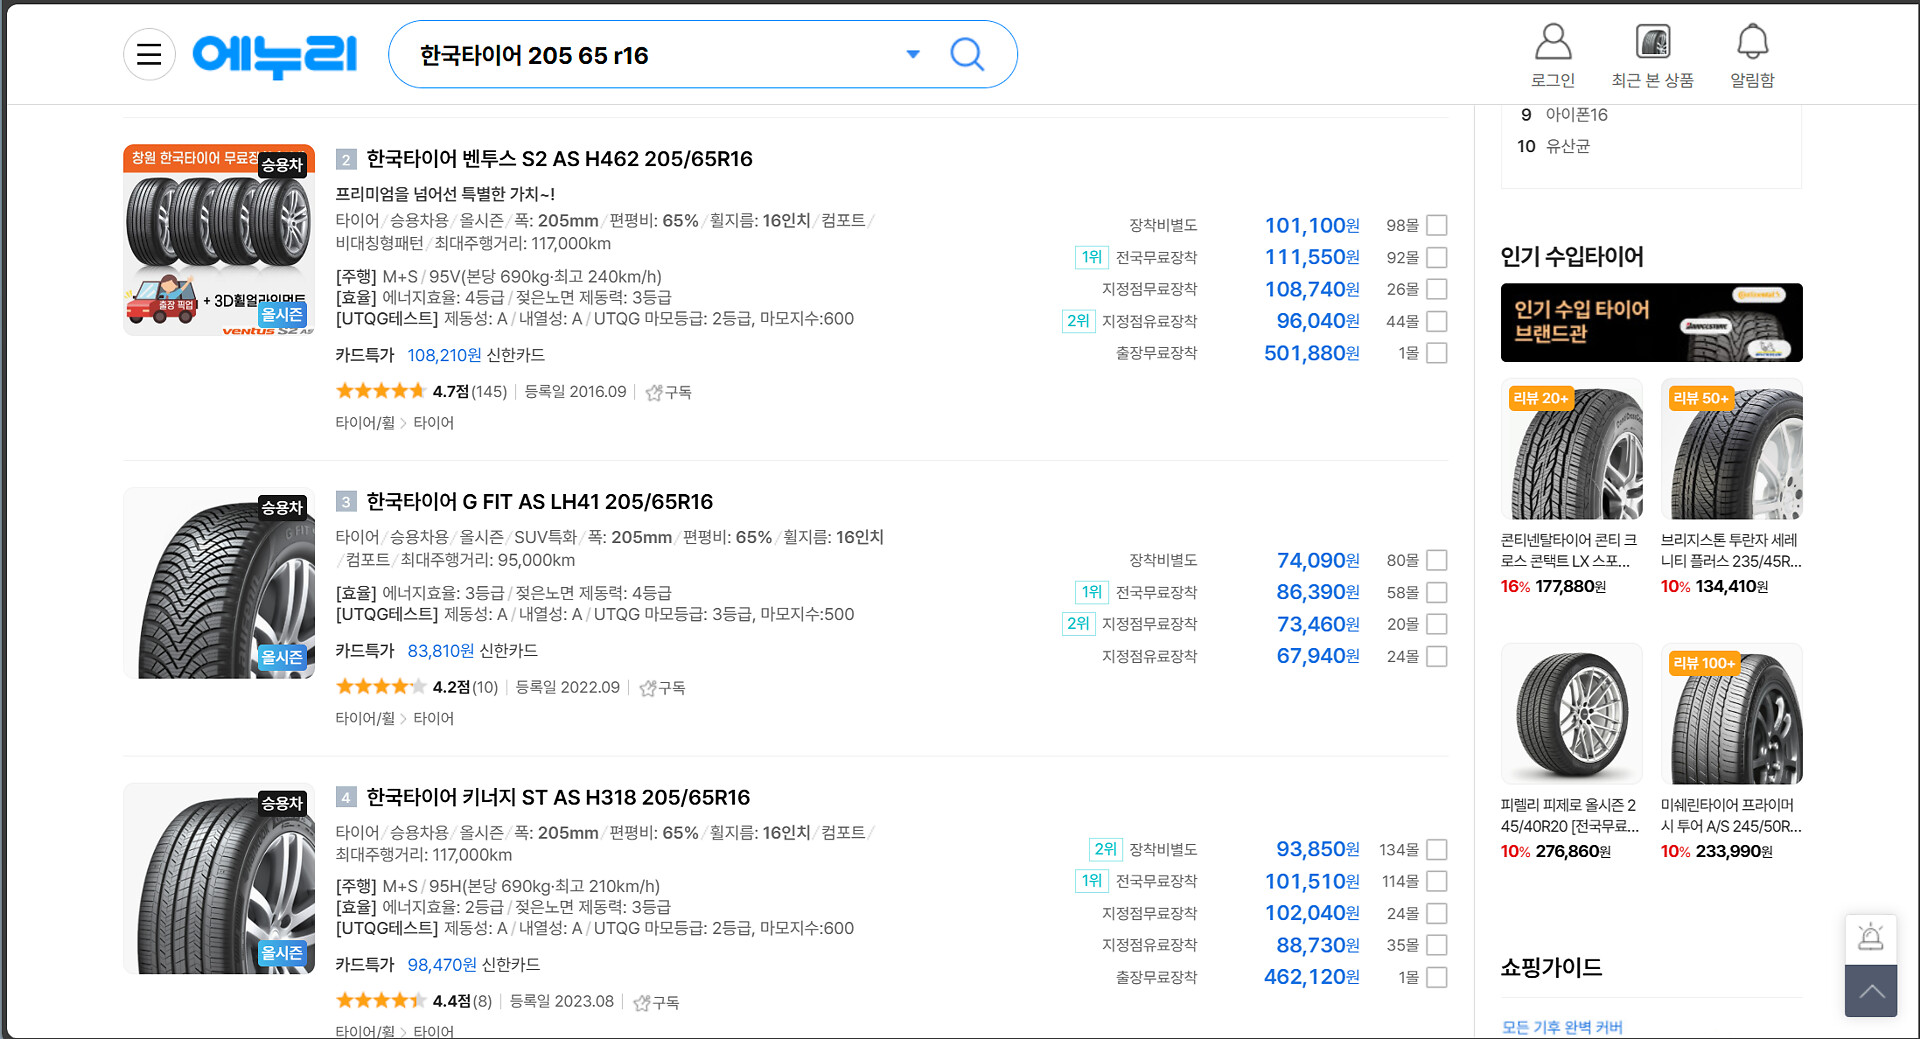Click the search magnifier icon

pos(967,54)
